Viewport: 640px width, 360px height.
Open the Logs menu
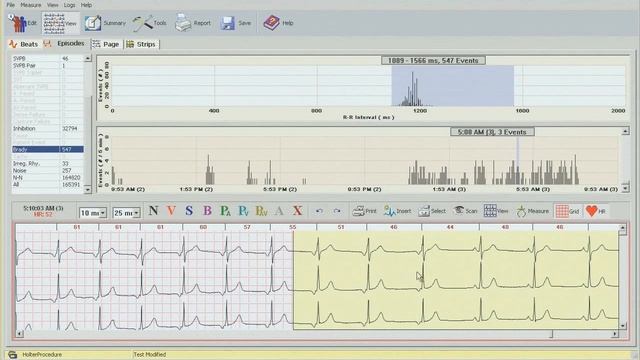69,5
